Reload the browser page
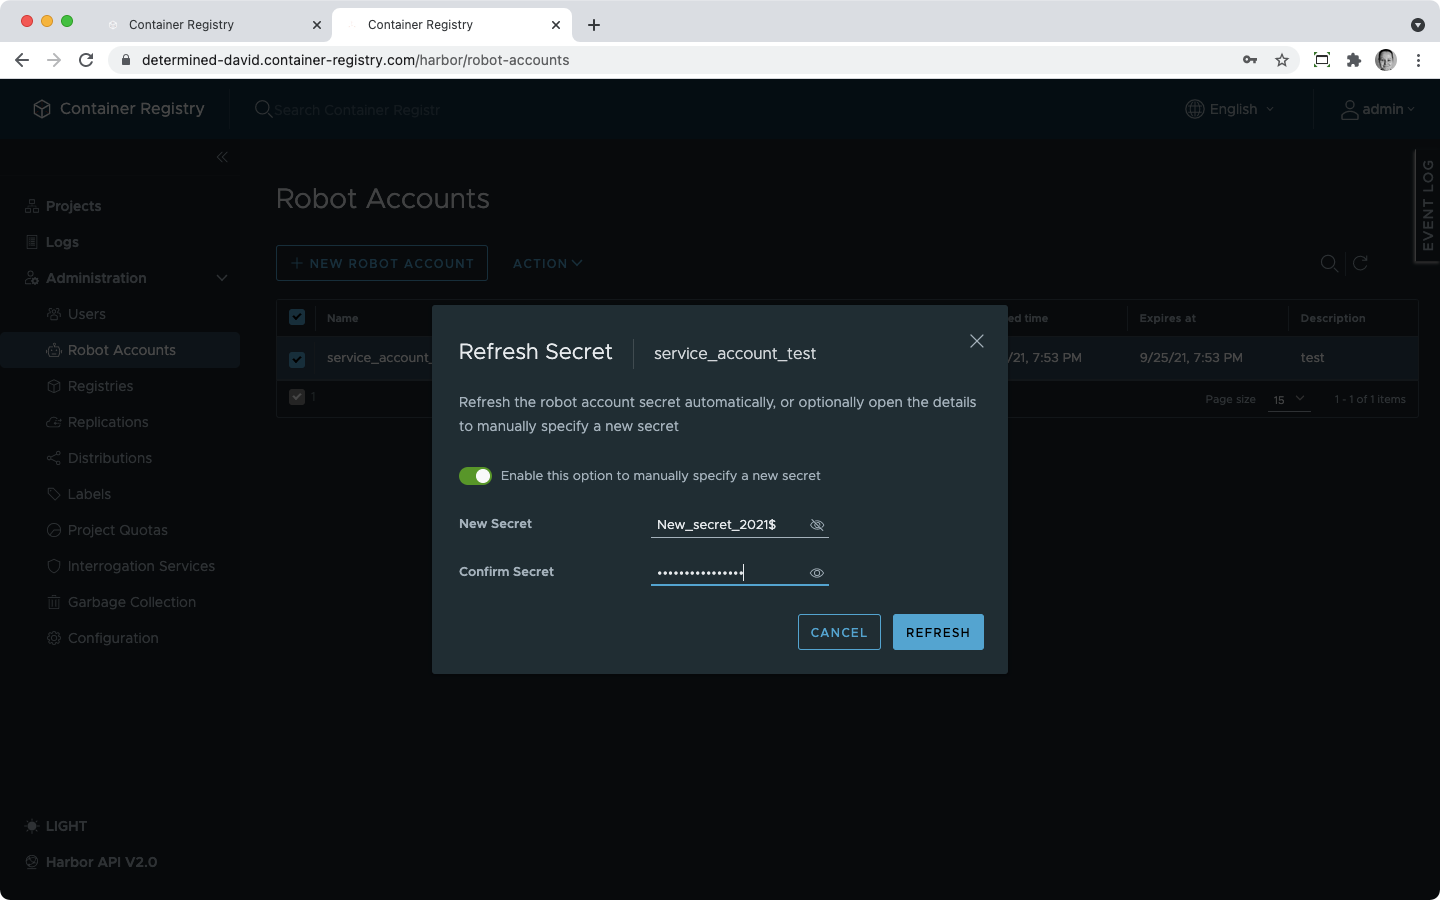1440x900 pixels. (86, 60)
